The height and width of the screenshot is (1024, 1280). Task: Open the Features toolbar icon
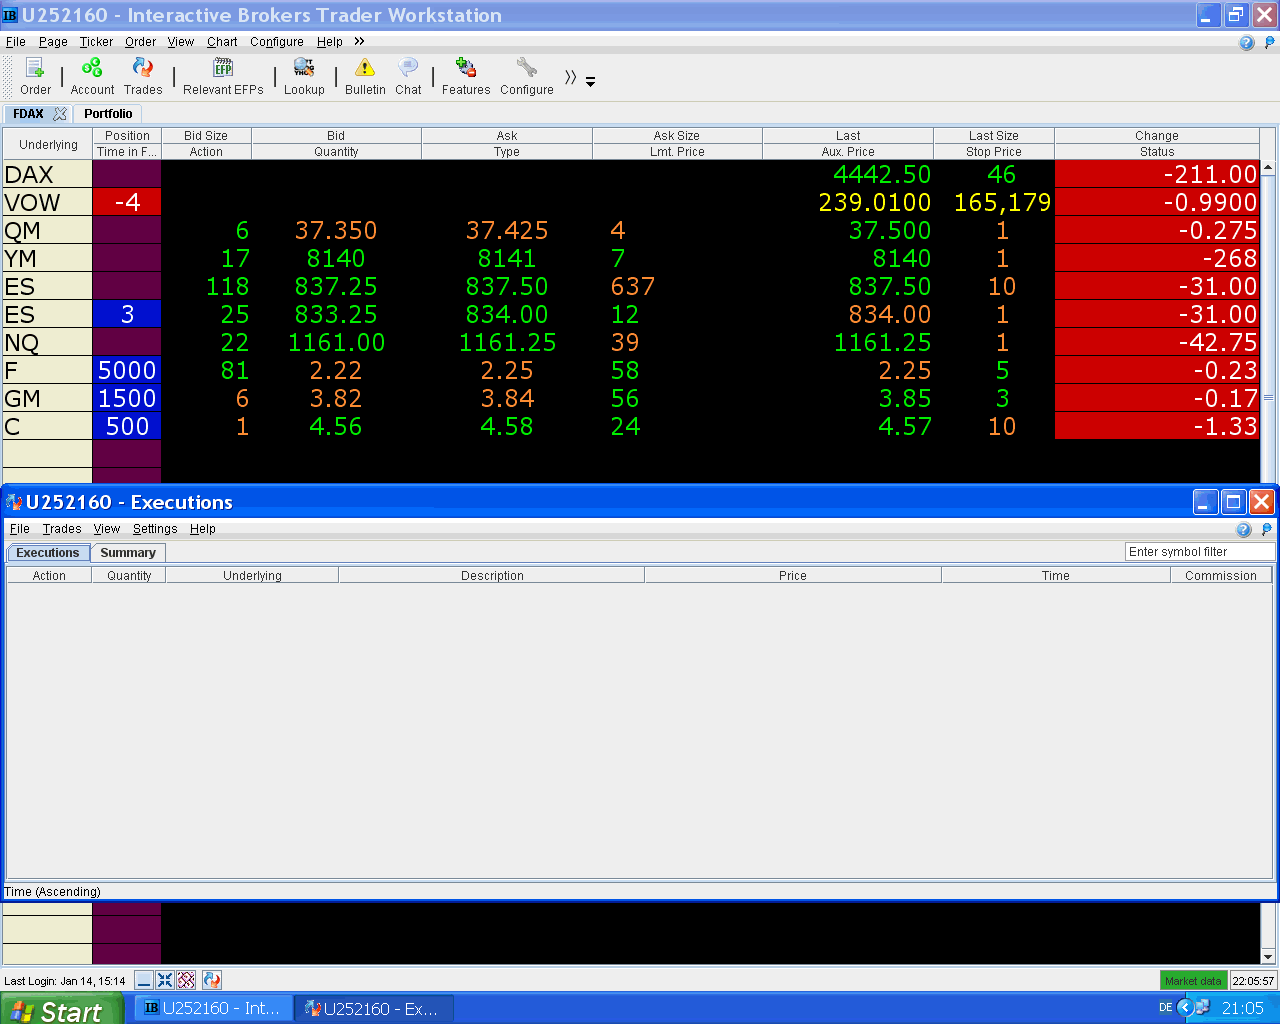(x=466, y=76)
